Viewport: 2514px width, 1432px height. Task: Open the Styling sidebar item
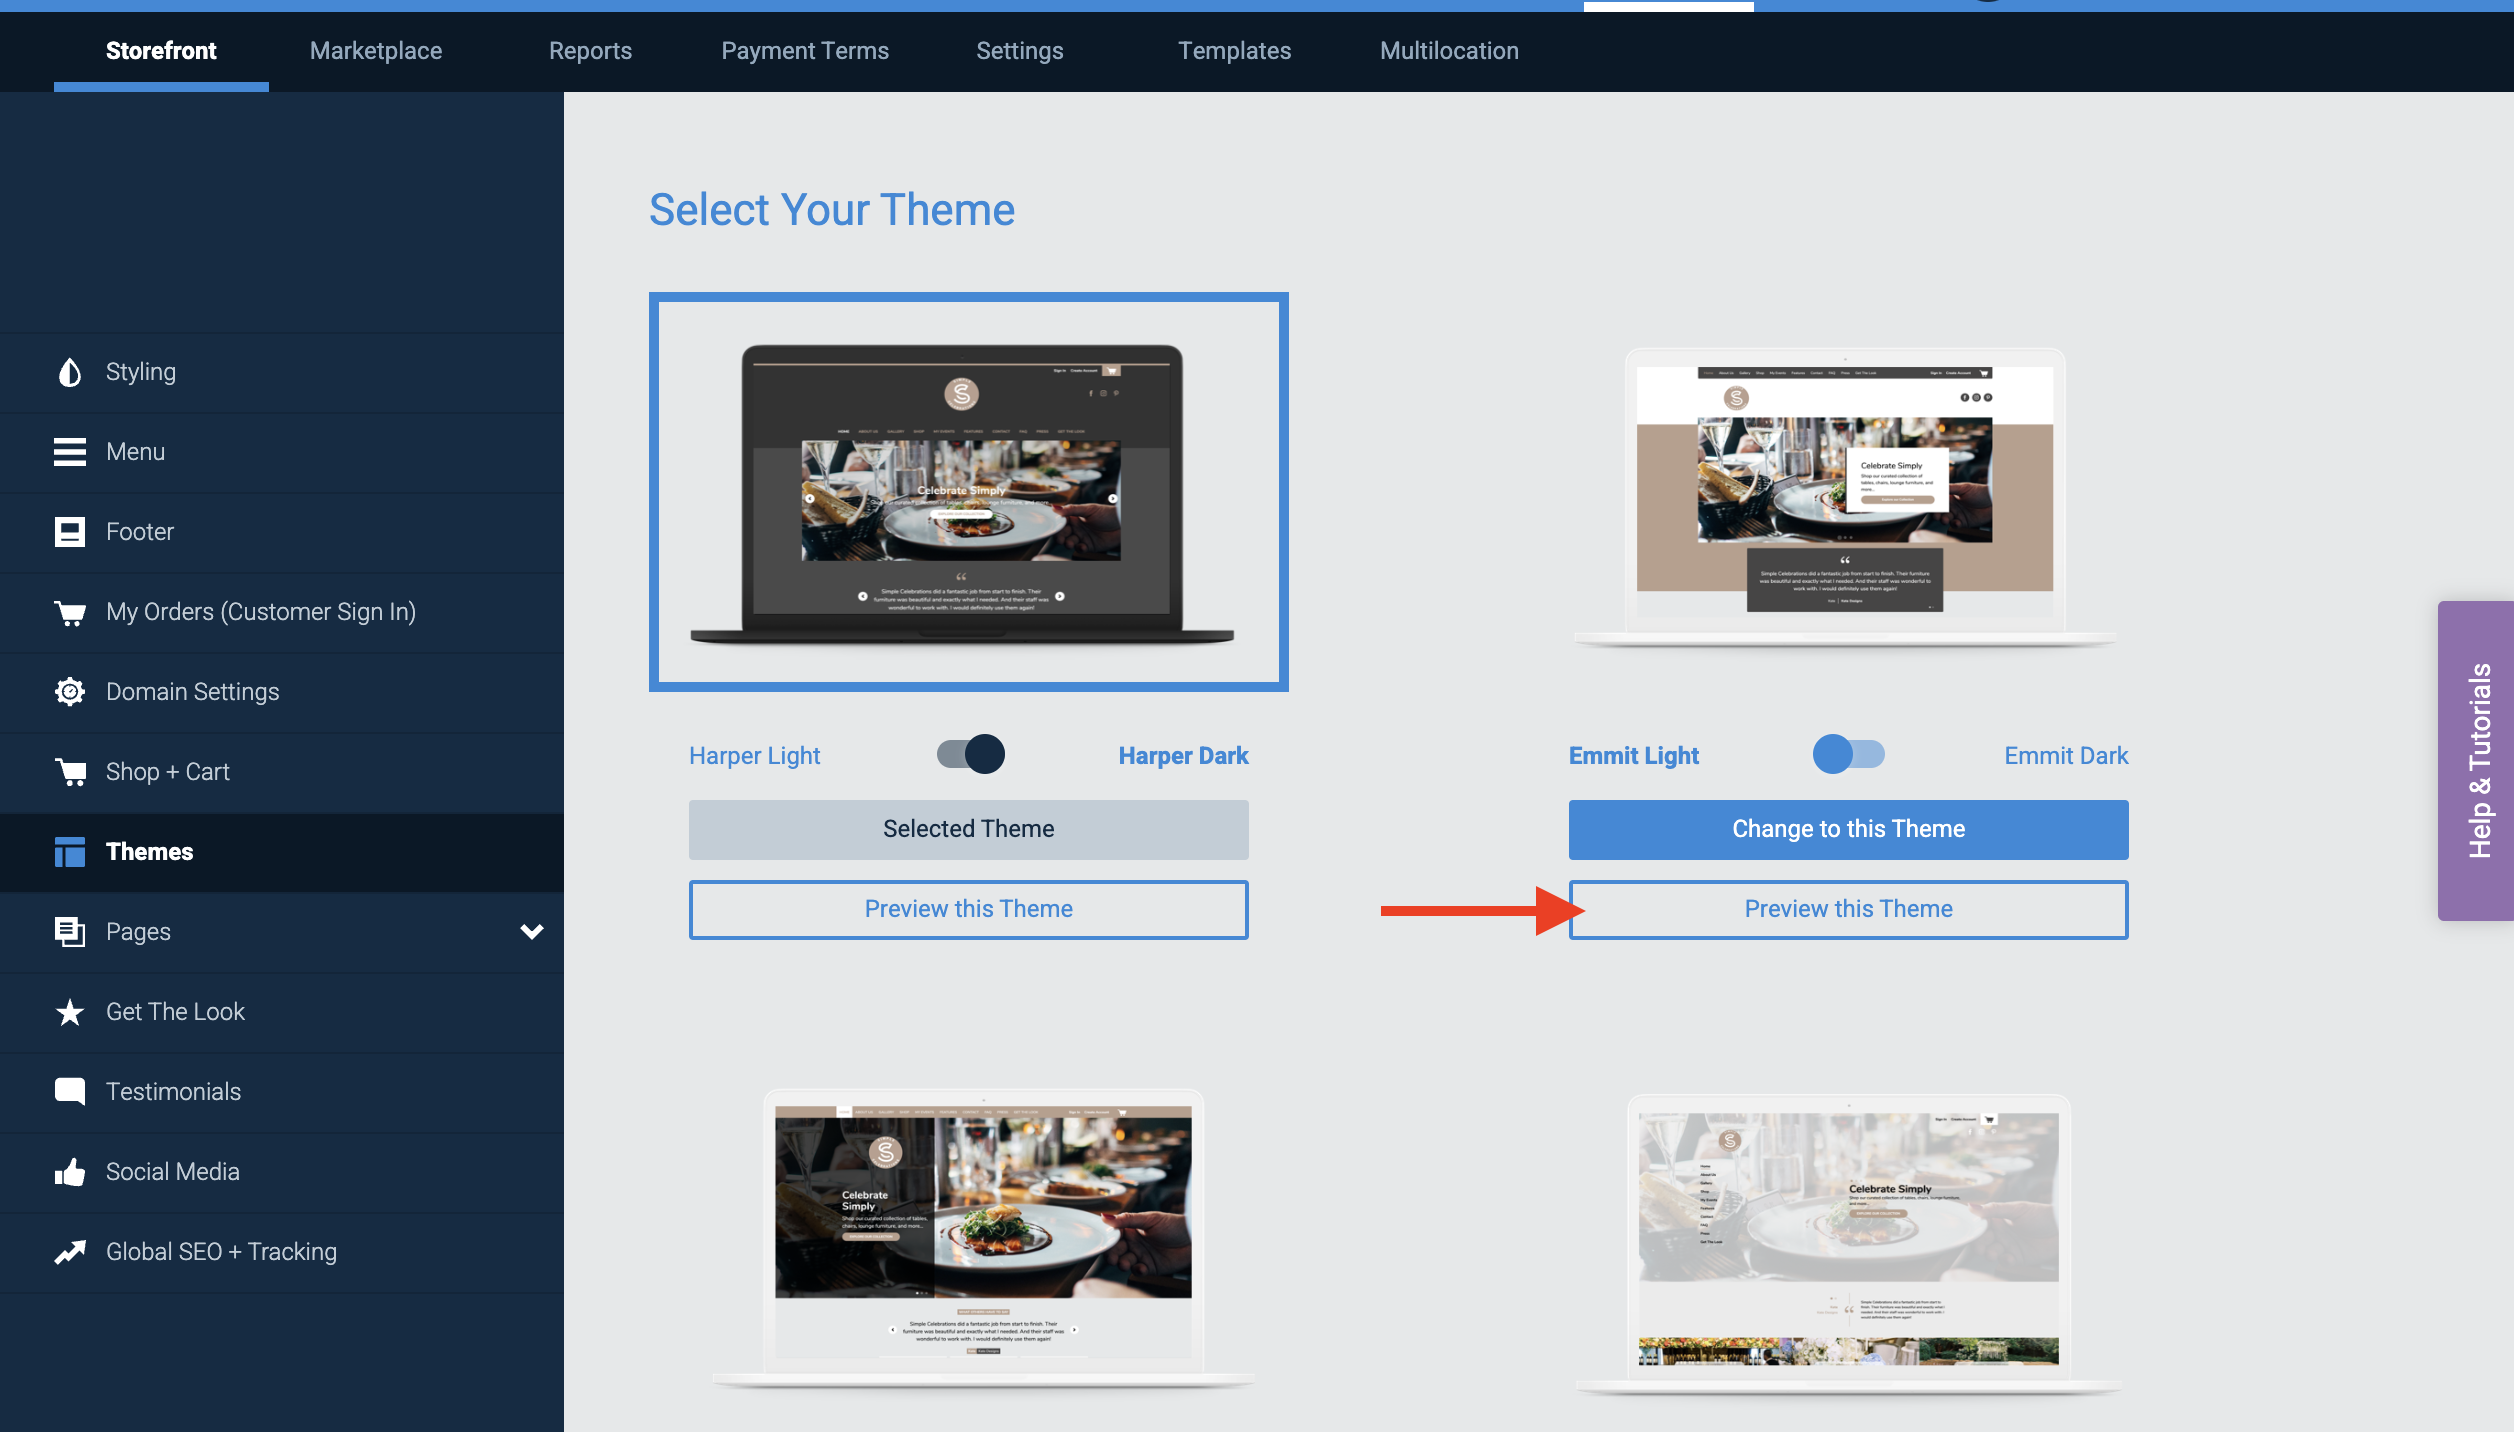[x=282, y=372]
